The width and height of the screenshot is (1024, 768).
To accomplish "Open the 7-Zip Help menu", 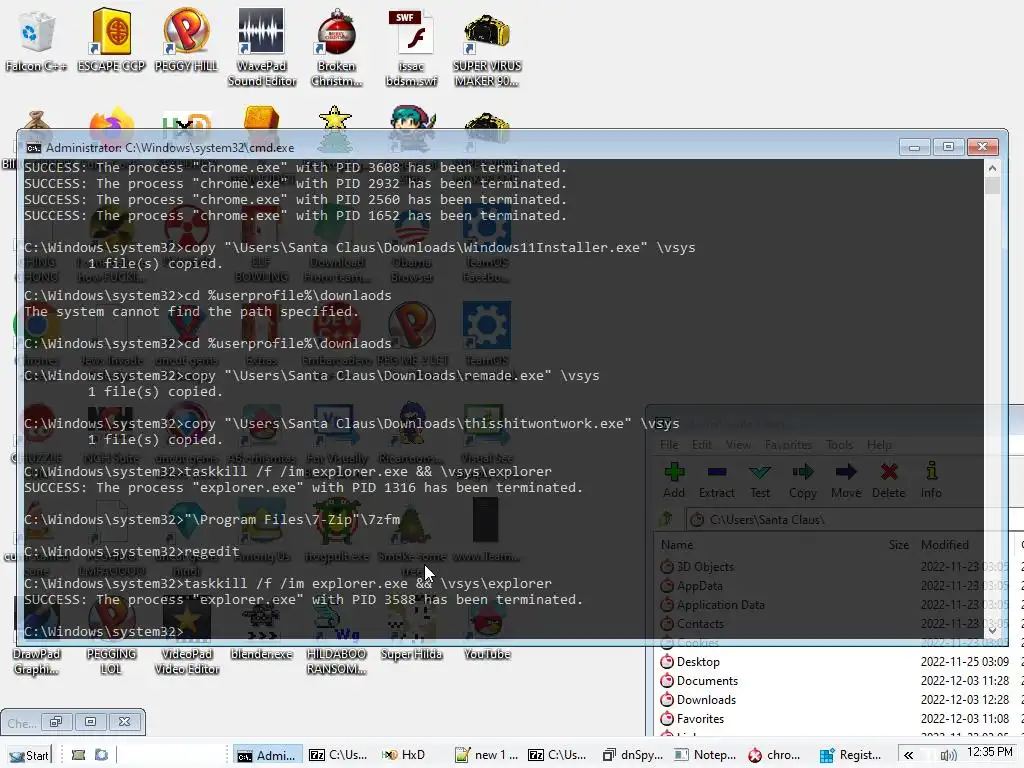I will pos(879,445).
